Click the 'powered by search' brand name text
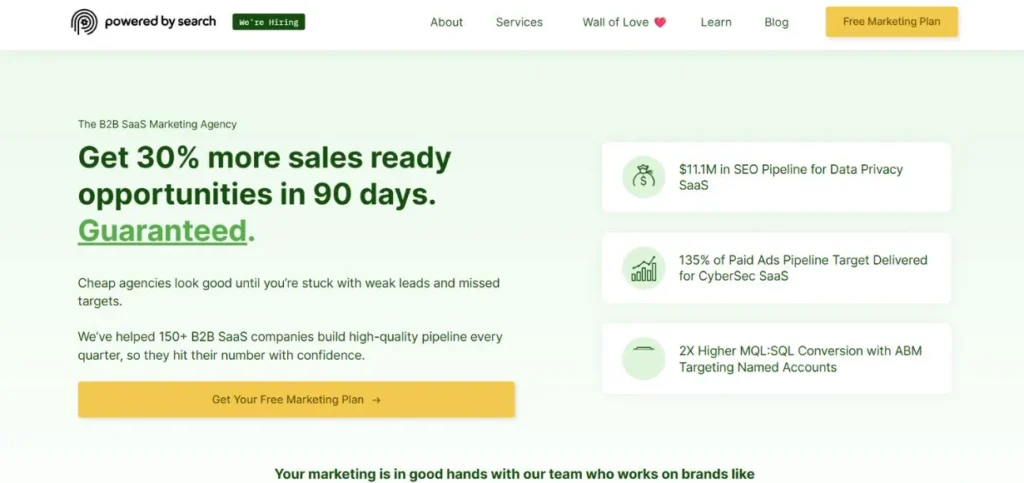The height and width of the screenshot is (483, 1024). pyautogui.click(x=160, y=22)
